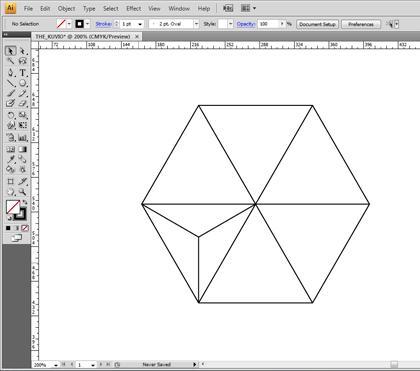Select the Selection tool (black arrow)
Screen dimensions: 420x371
[11, 51]
